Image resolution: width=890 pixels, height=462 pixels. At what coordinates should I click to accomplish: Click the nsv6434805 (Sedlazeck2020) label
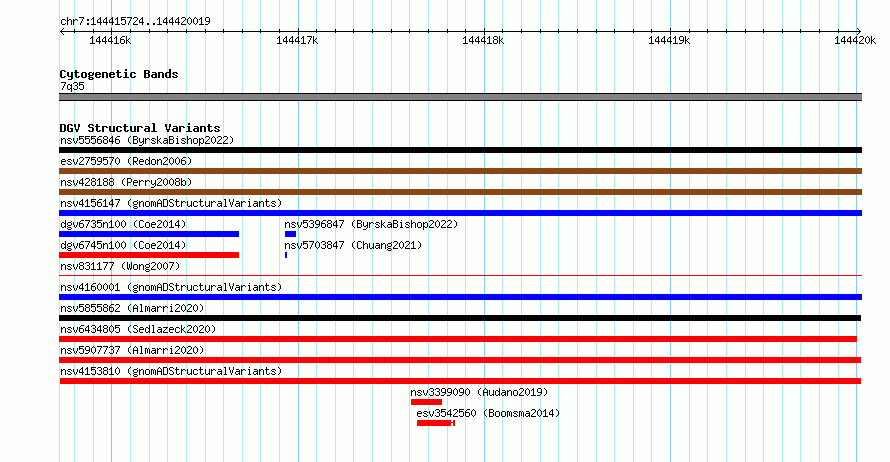point(138,329)
